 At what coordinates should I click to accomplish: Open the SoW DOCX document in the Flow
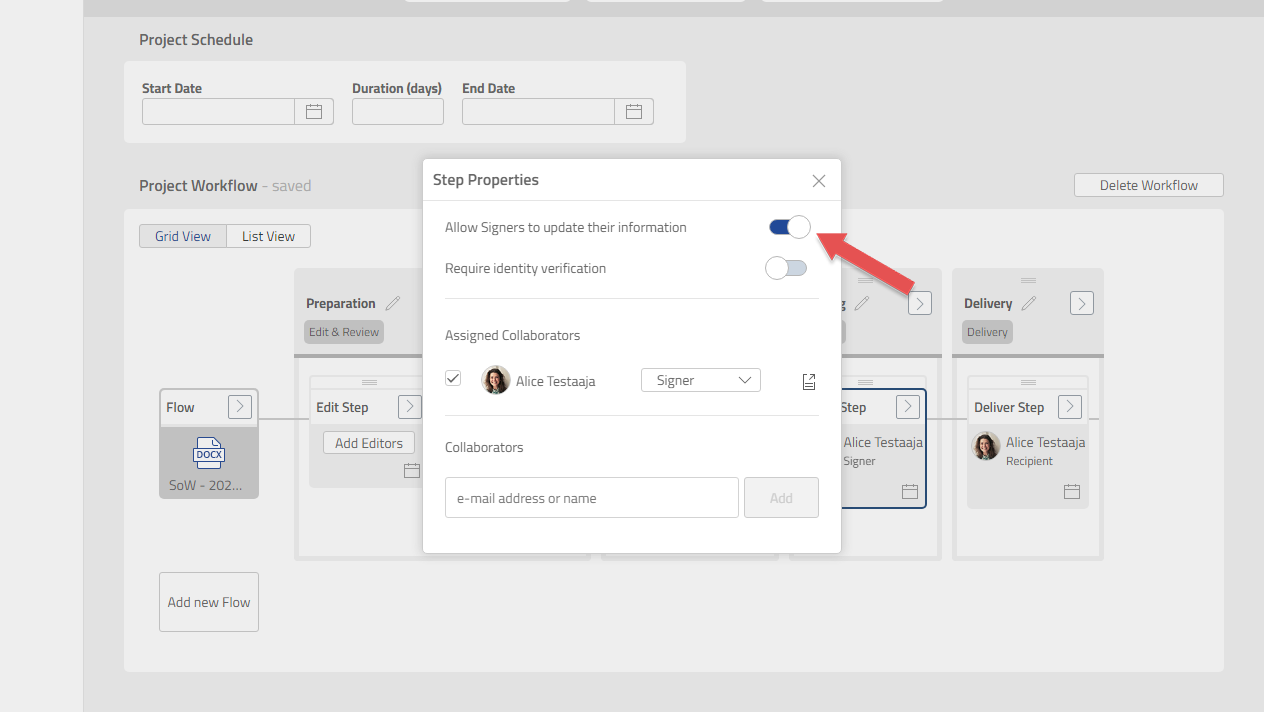209,455
